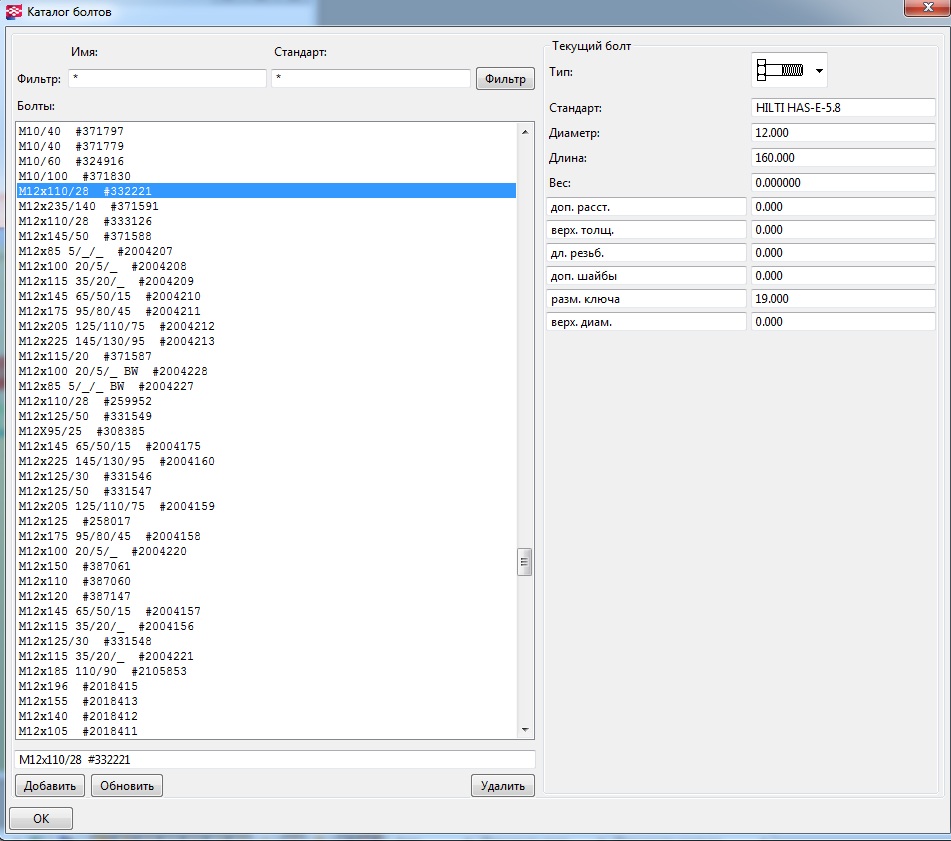This screenshot has width=951, height=841.
Task: Click the Каталог болтов window title icon
Action: pos(14,13)
